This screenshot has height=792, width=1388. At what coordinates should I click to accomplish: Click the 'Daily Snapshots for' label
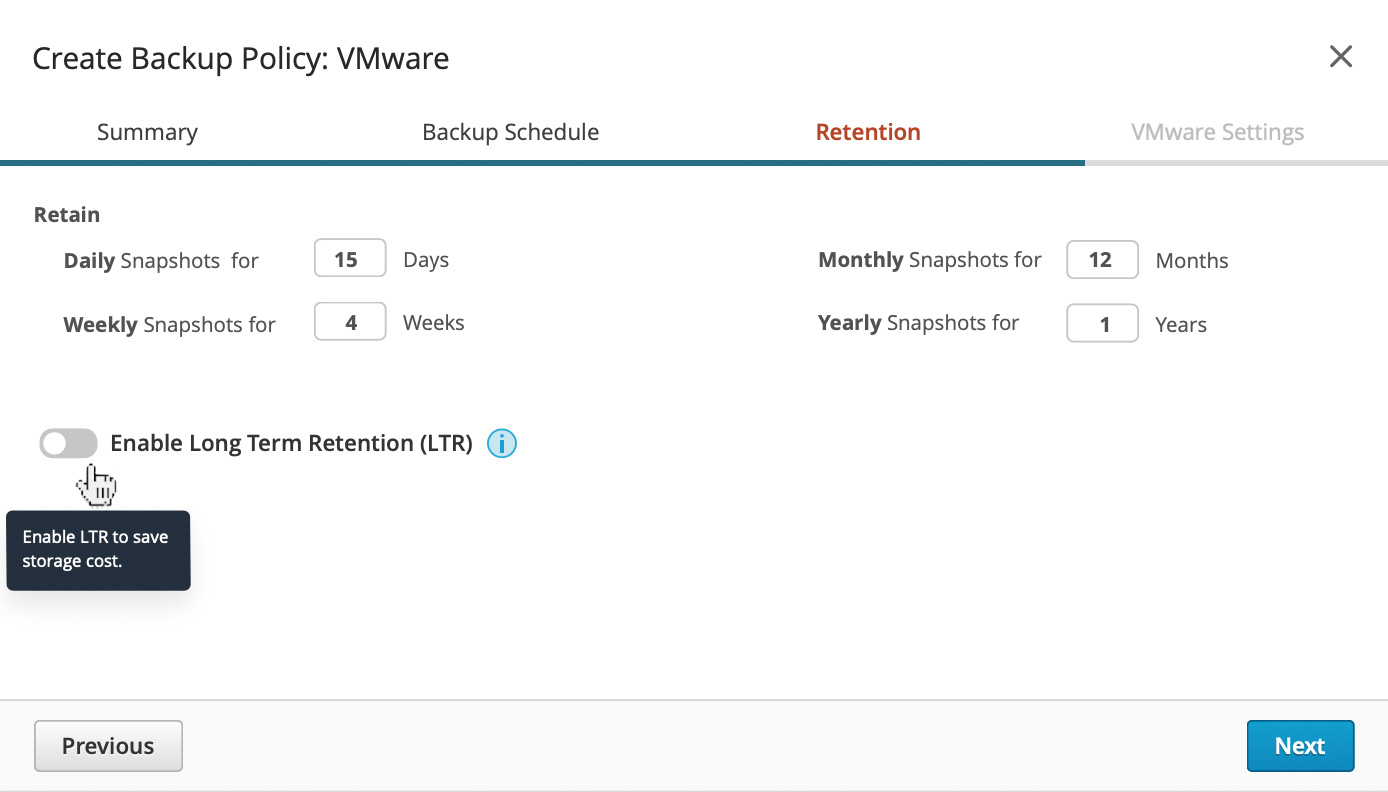coord(161,261)
